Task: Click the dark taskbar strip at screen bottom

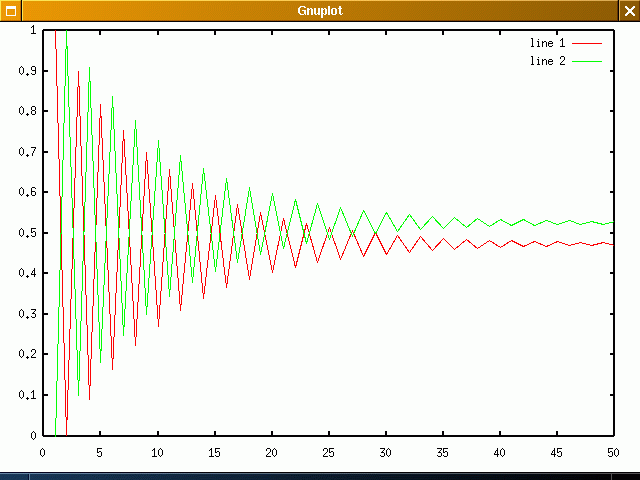Action: [320, 475]
